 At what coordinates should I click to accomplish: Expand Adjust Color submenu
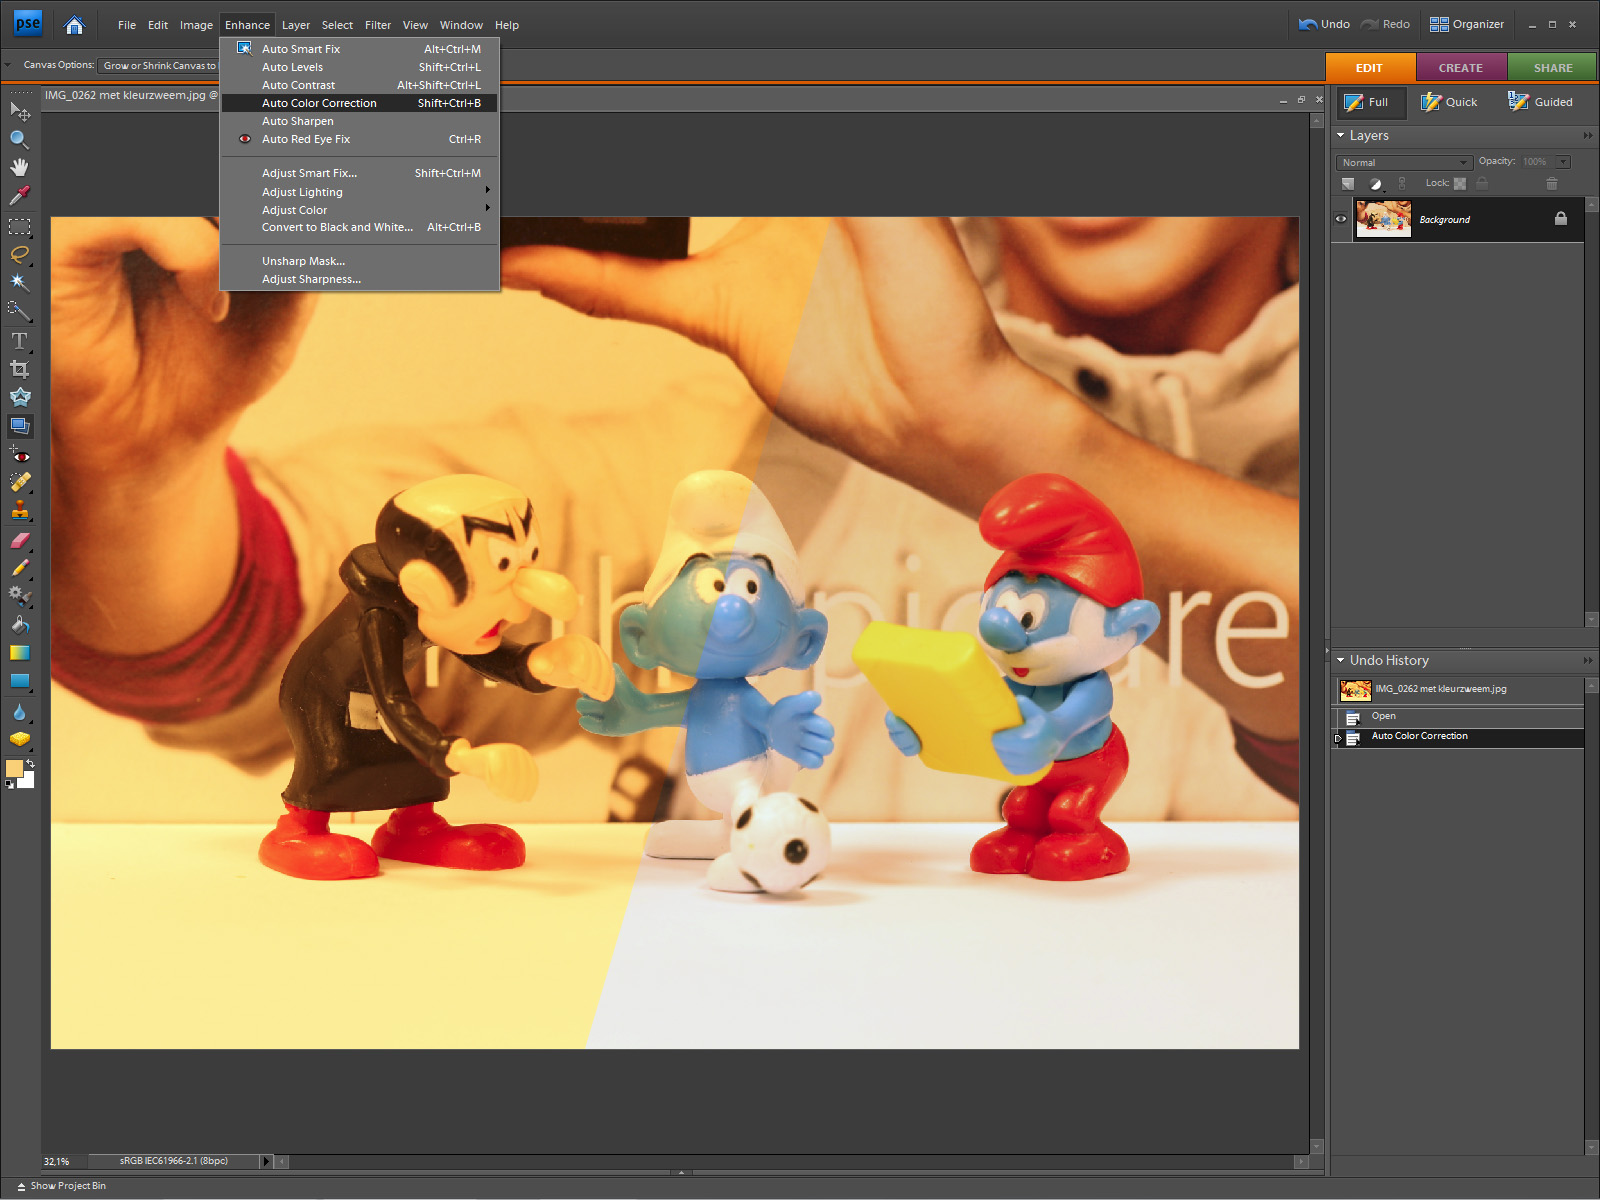pos(360,210)
